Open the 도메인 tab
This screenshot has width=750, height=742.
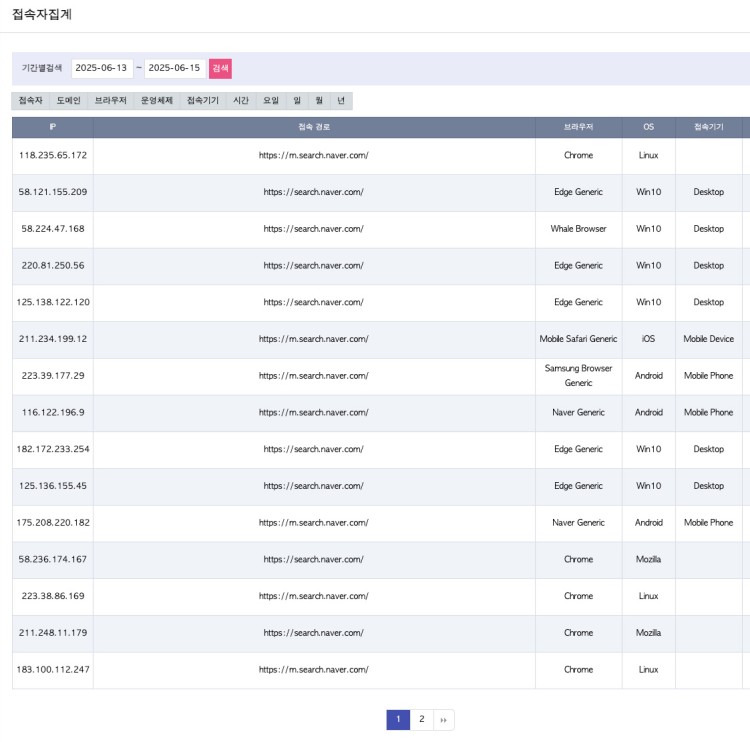pos(69,101)
